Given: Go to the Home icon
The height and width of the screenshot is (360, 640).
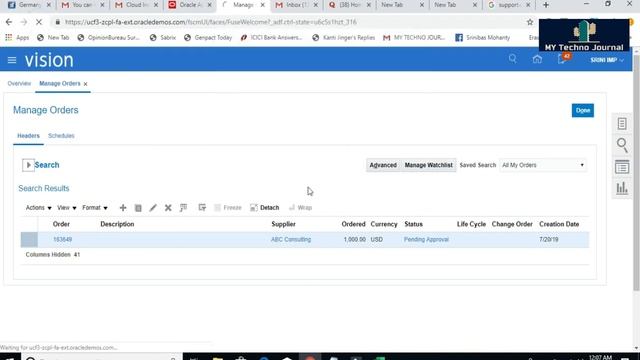Looking at the screenshot, I should click(x=537, y=59).
